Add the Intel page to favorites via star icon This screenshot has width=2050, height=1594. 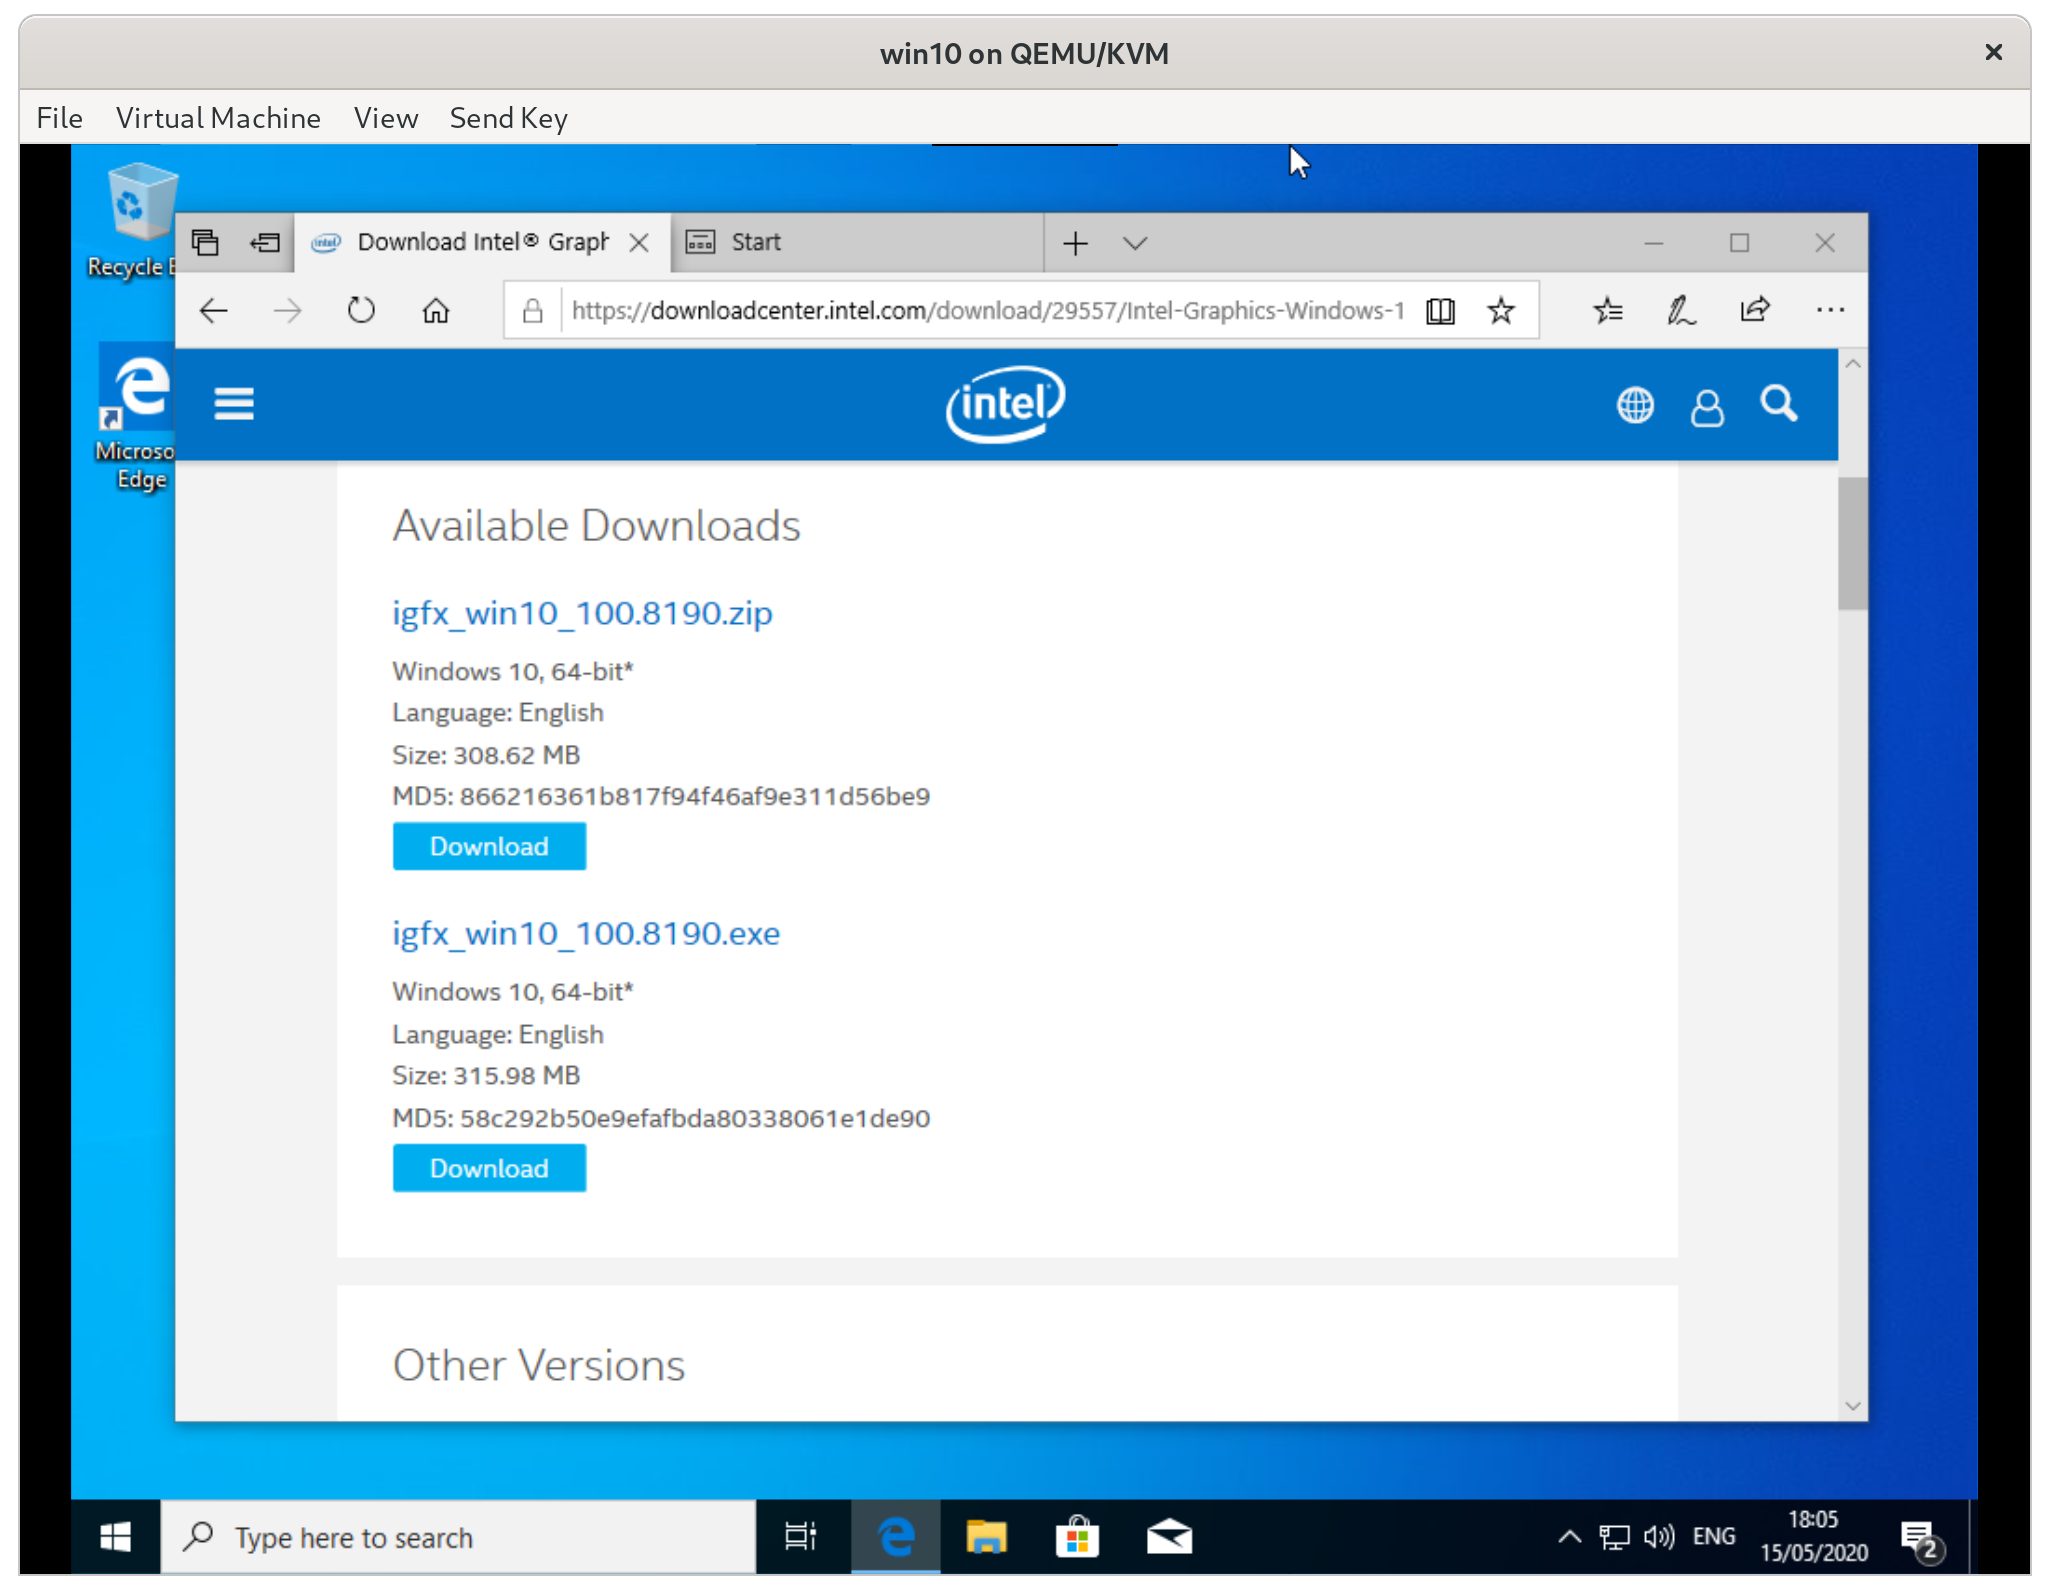coord(1500,310)
